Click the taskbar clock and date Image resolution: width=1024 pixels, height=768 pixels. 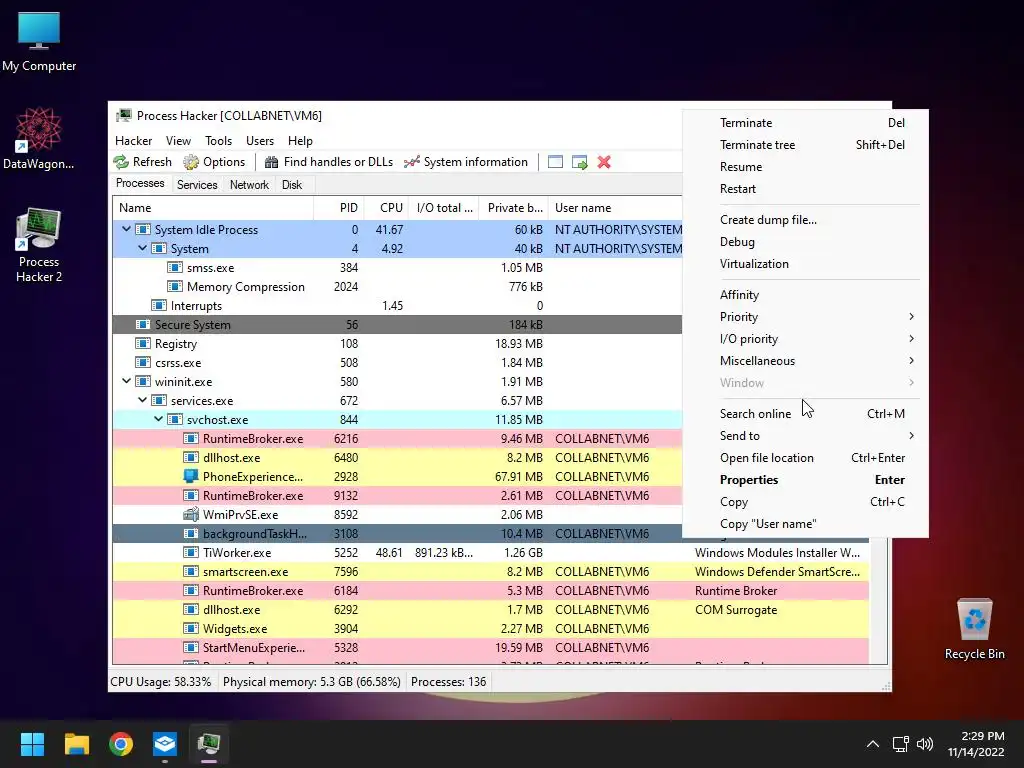tap(976, 744)
